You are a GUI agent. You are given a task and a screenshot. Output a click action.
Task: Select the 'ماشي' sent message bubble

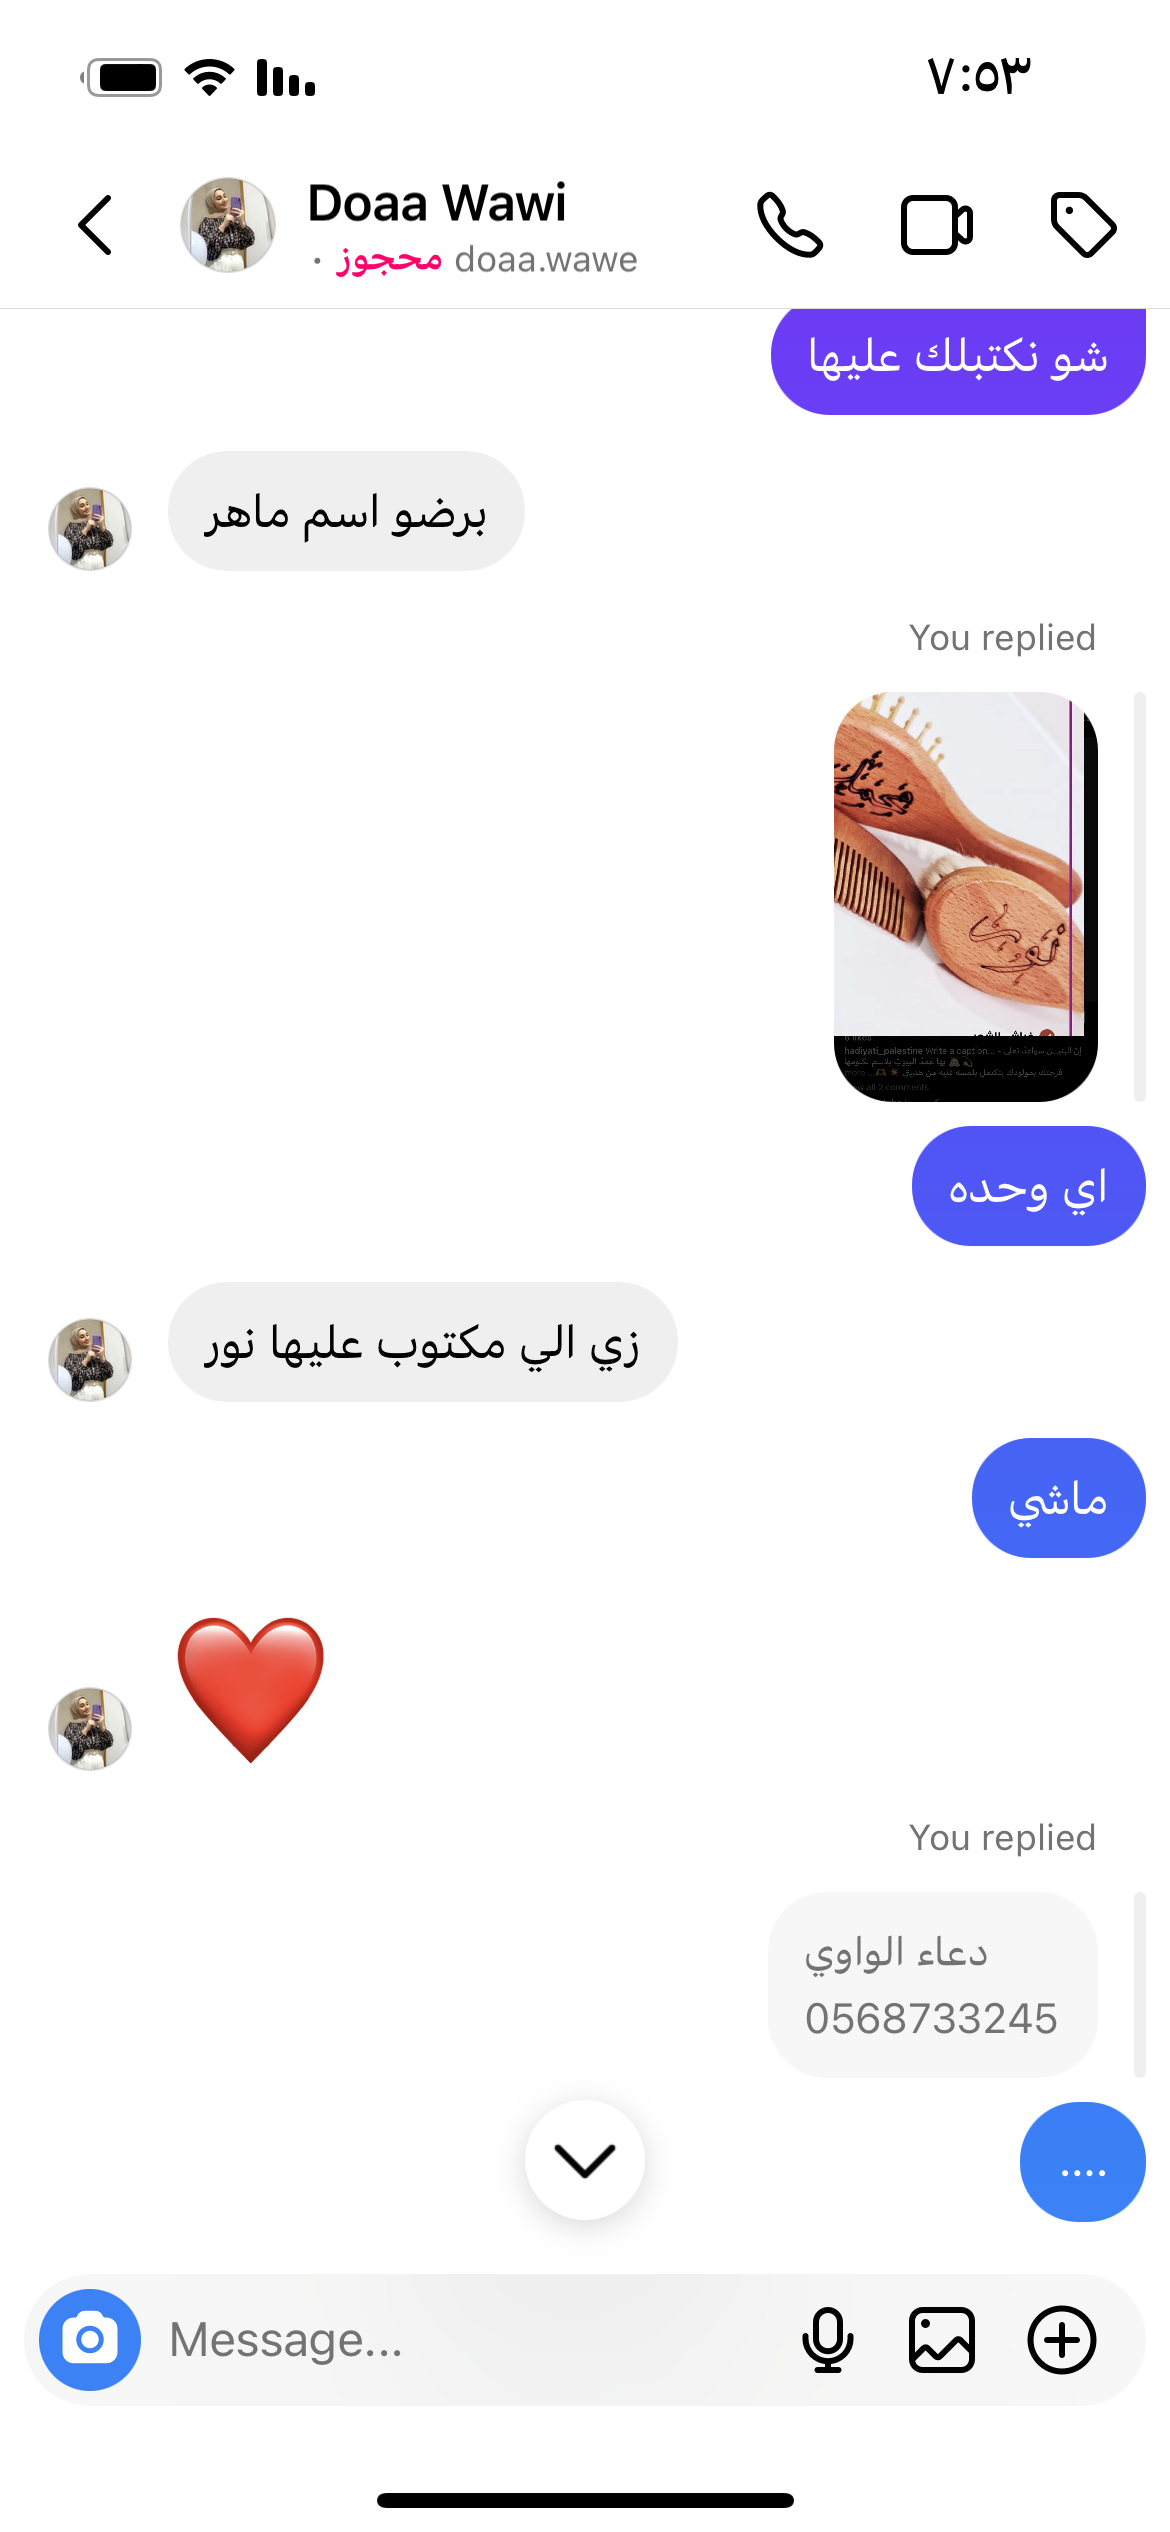[x=1059, y=1498]
